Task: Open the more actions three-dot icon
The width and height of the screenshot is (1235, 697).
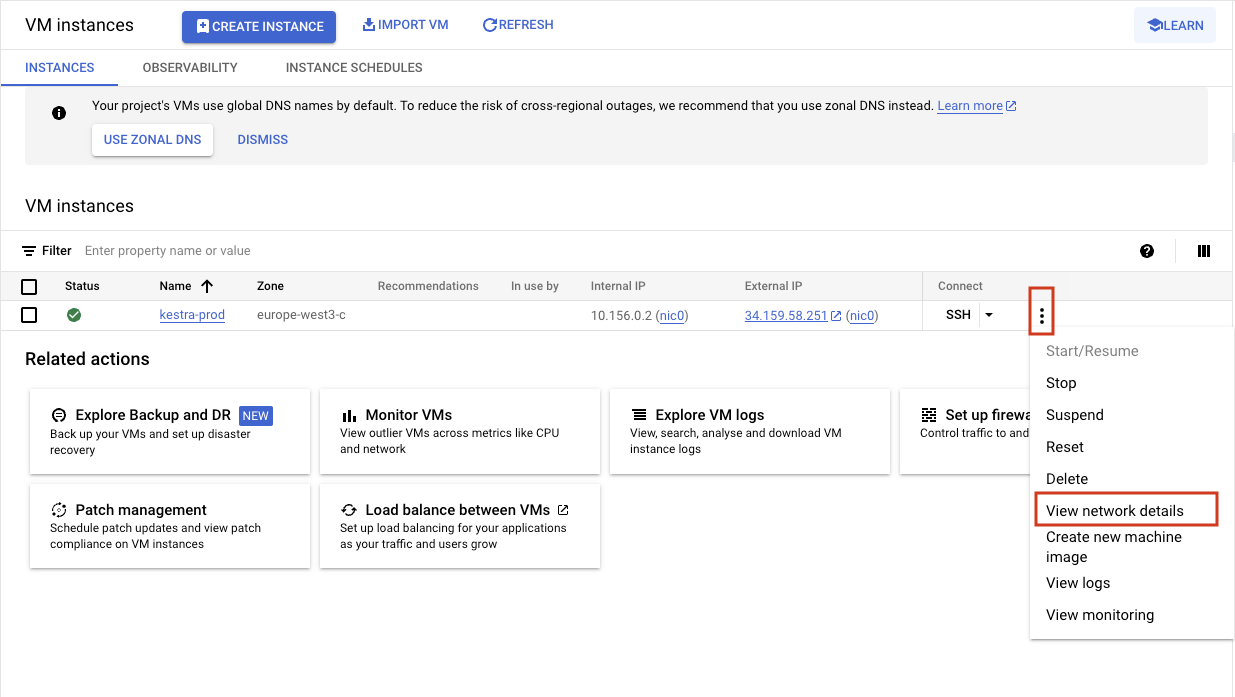Action: 1041,312
